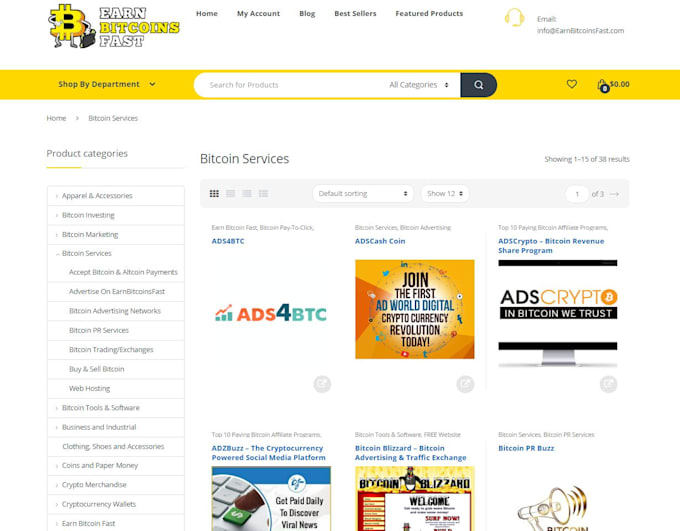Click ADSCrypto product image

point(558,313)
